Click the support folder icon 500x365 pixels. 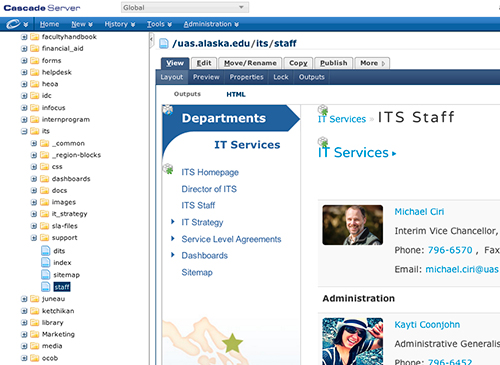44,238
